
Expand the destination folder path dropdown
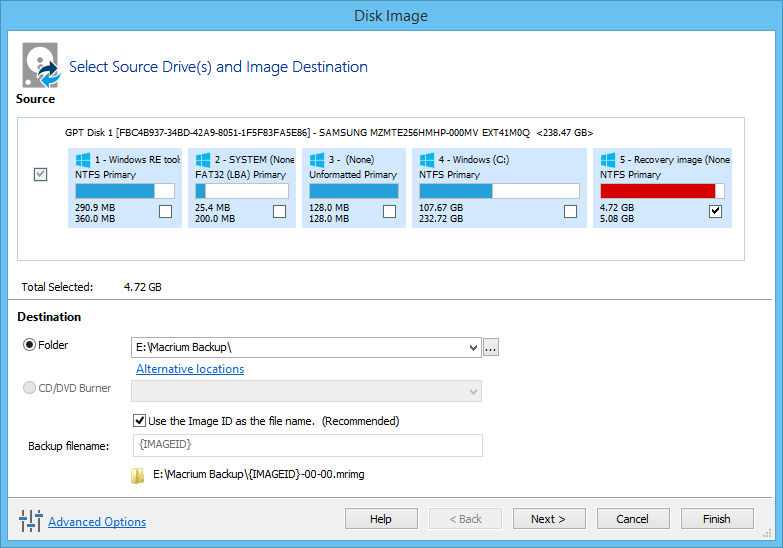(473, 348)
